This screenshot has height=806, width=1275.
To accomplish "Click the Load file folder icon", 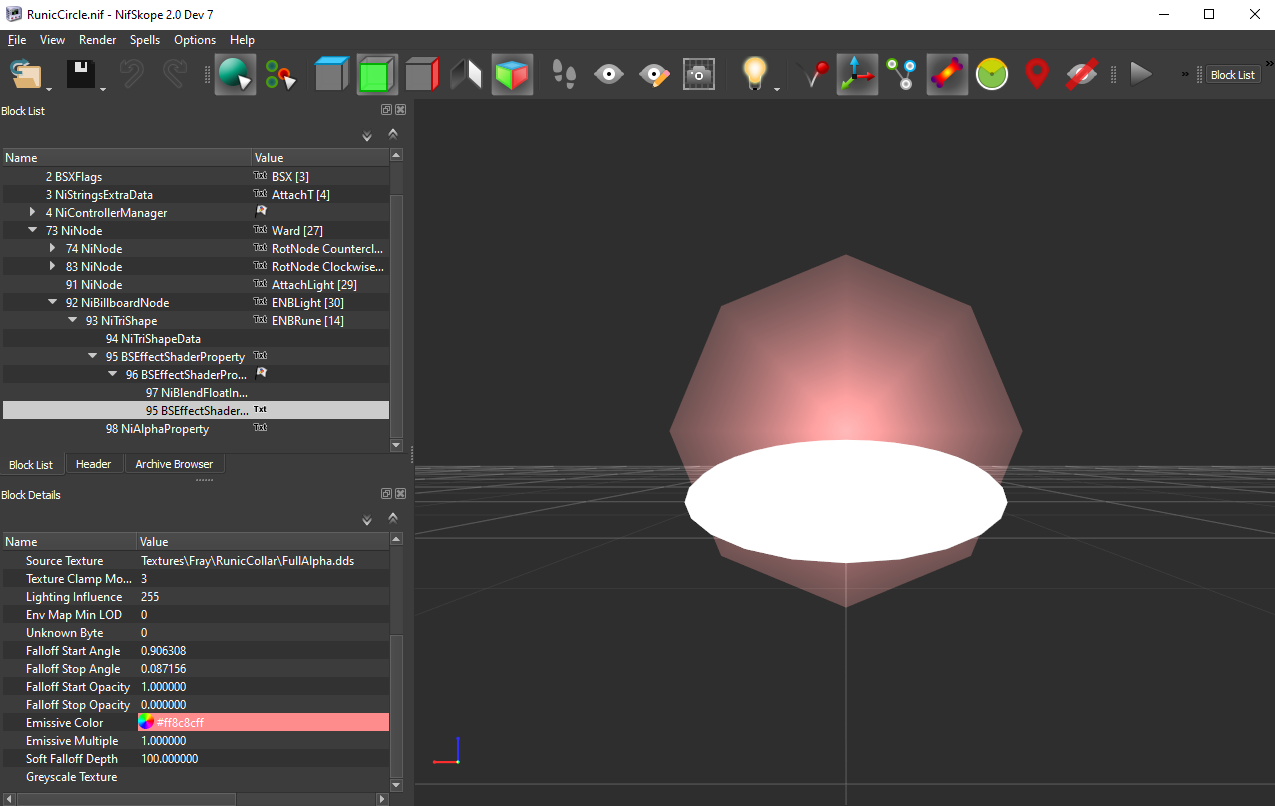I will point(26,75).
